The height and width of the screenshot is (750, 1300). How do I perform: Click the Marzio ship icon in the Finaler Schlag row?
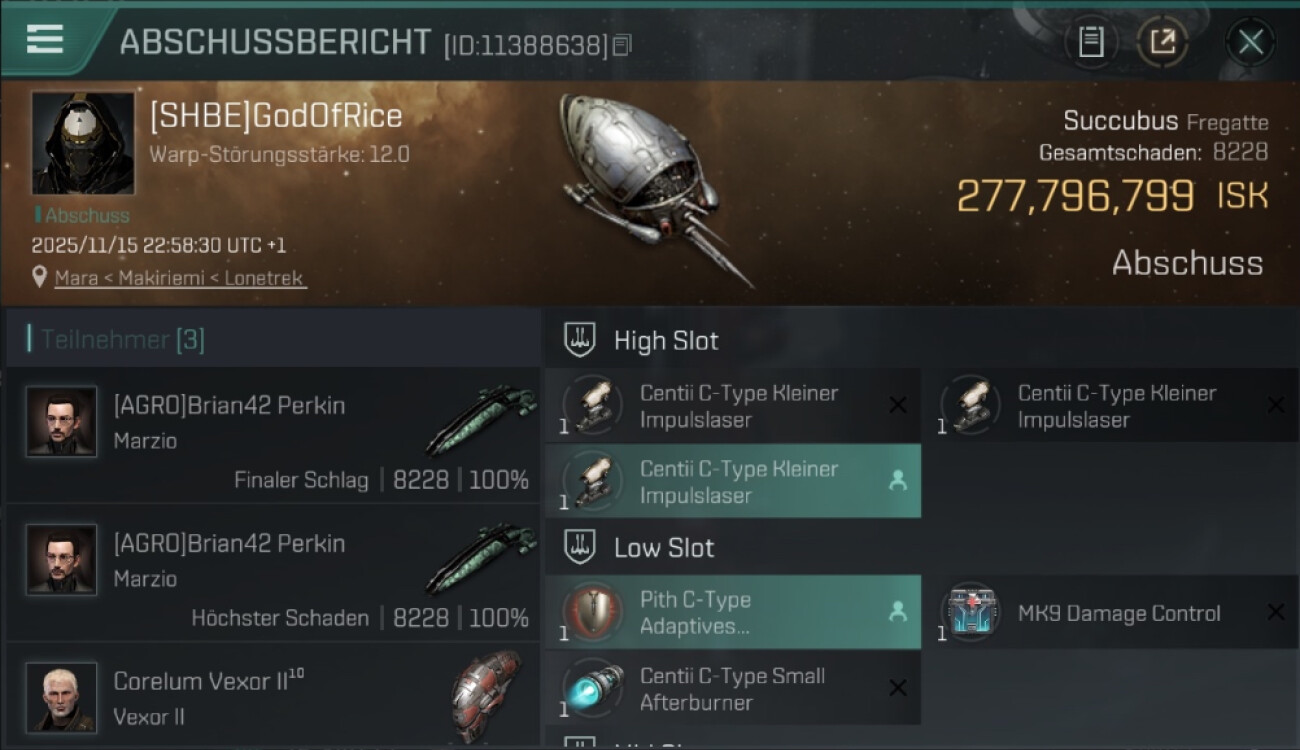[x=481, y=418]
